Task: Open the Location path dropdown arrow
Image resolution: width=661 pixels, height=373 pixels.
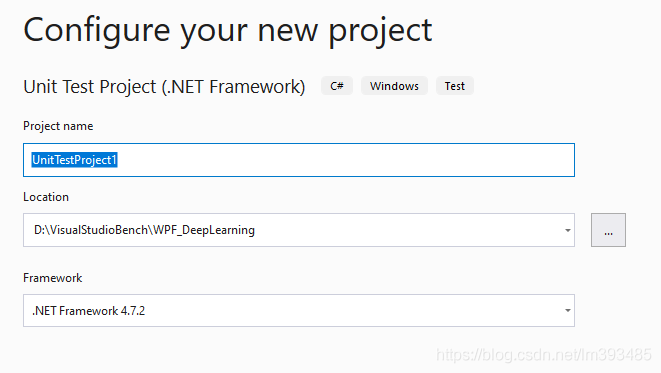Action: tap(567, 230)
